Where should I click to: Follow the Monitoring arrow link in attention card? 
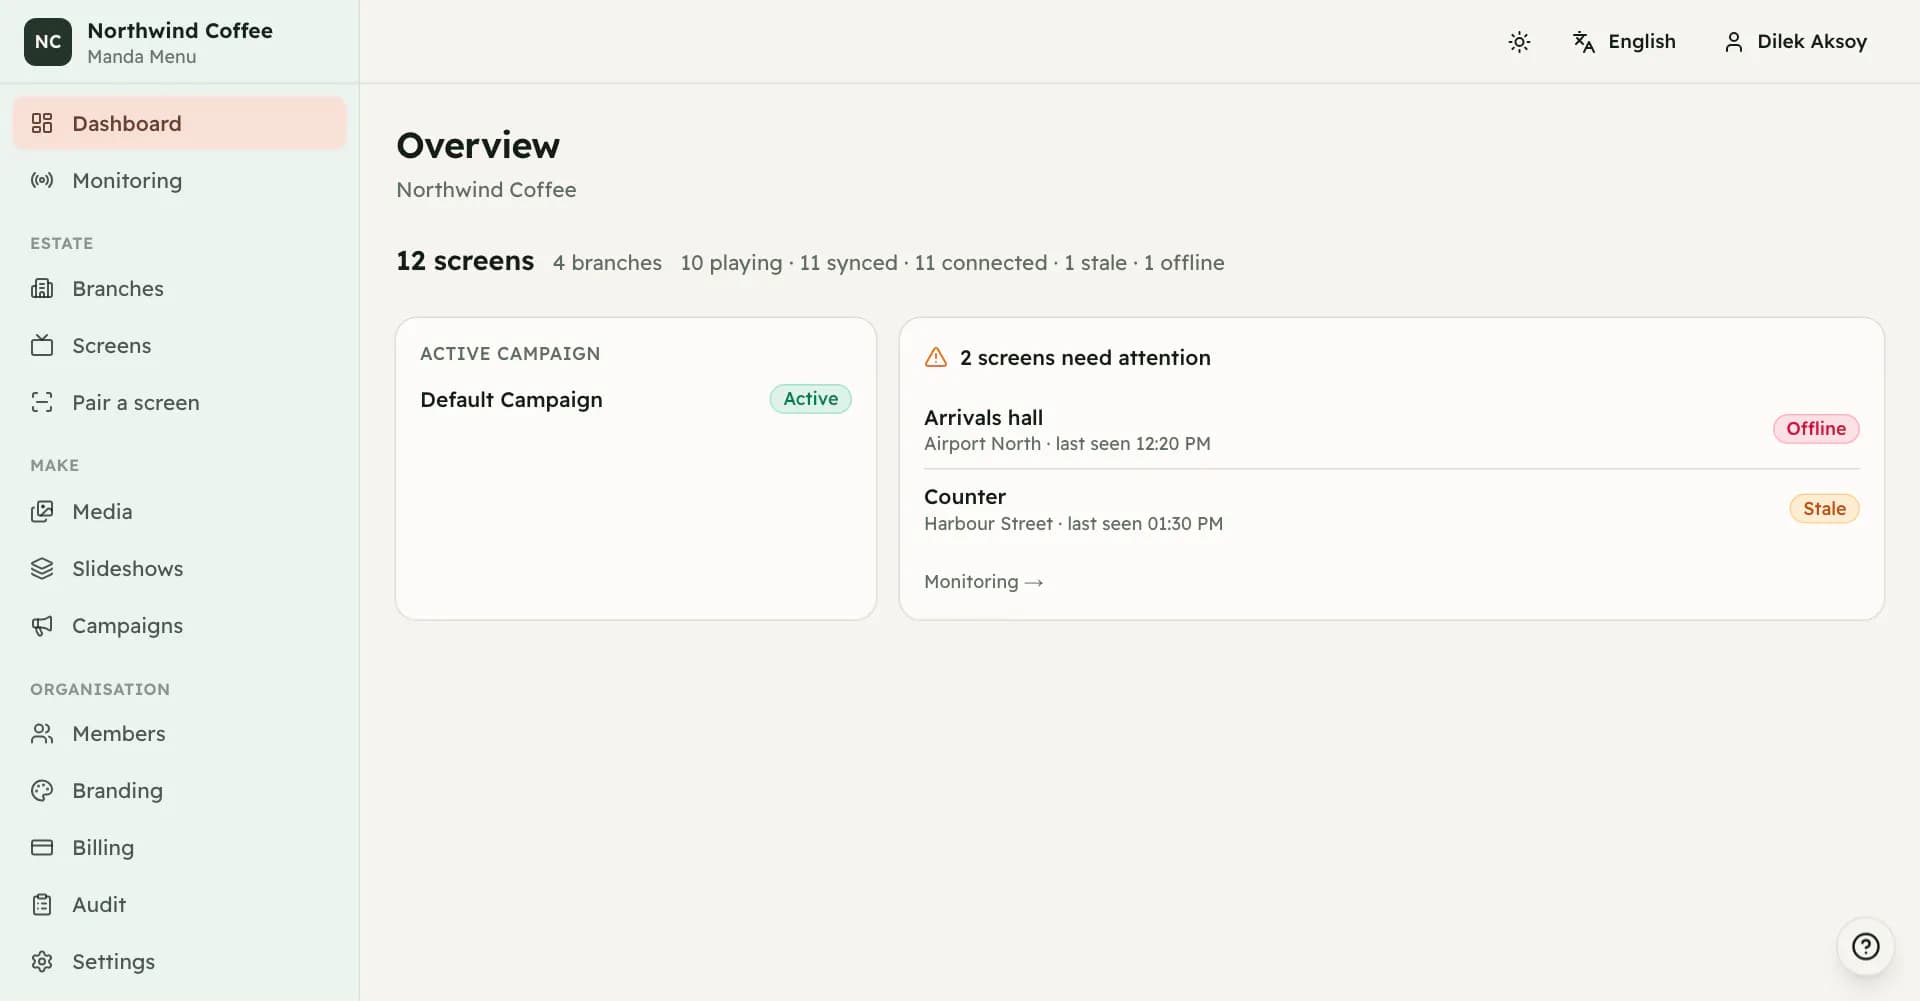pyautogui.click(x=984, y=581)
